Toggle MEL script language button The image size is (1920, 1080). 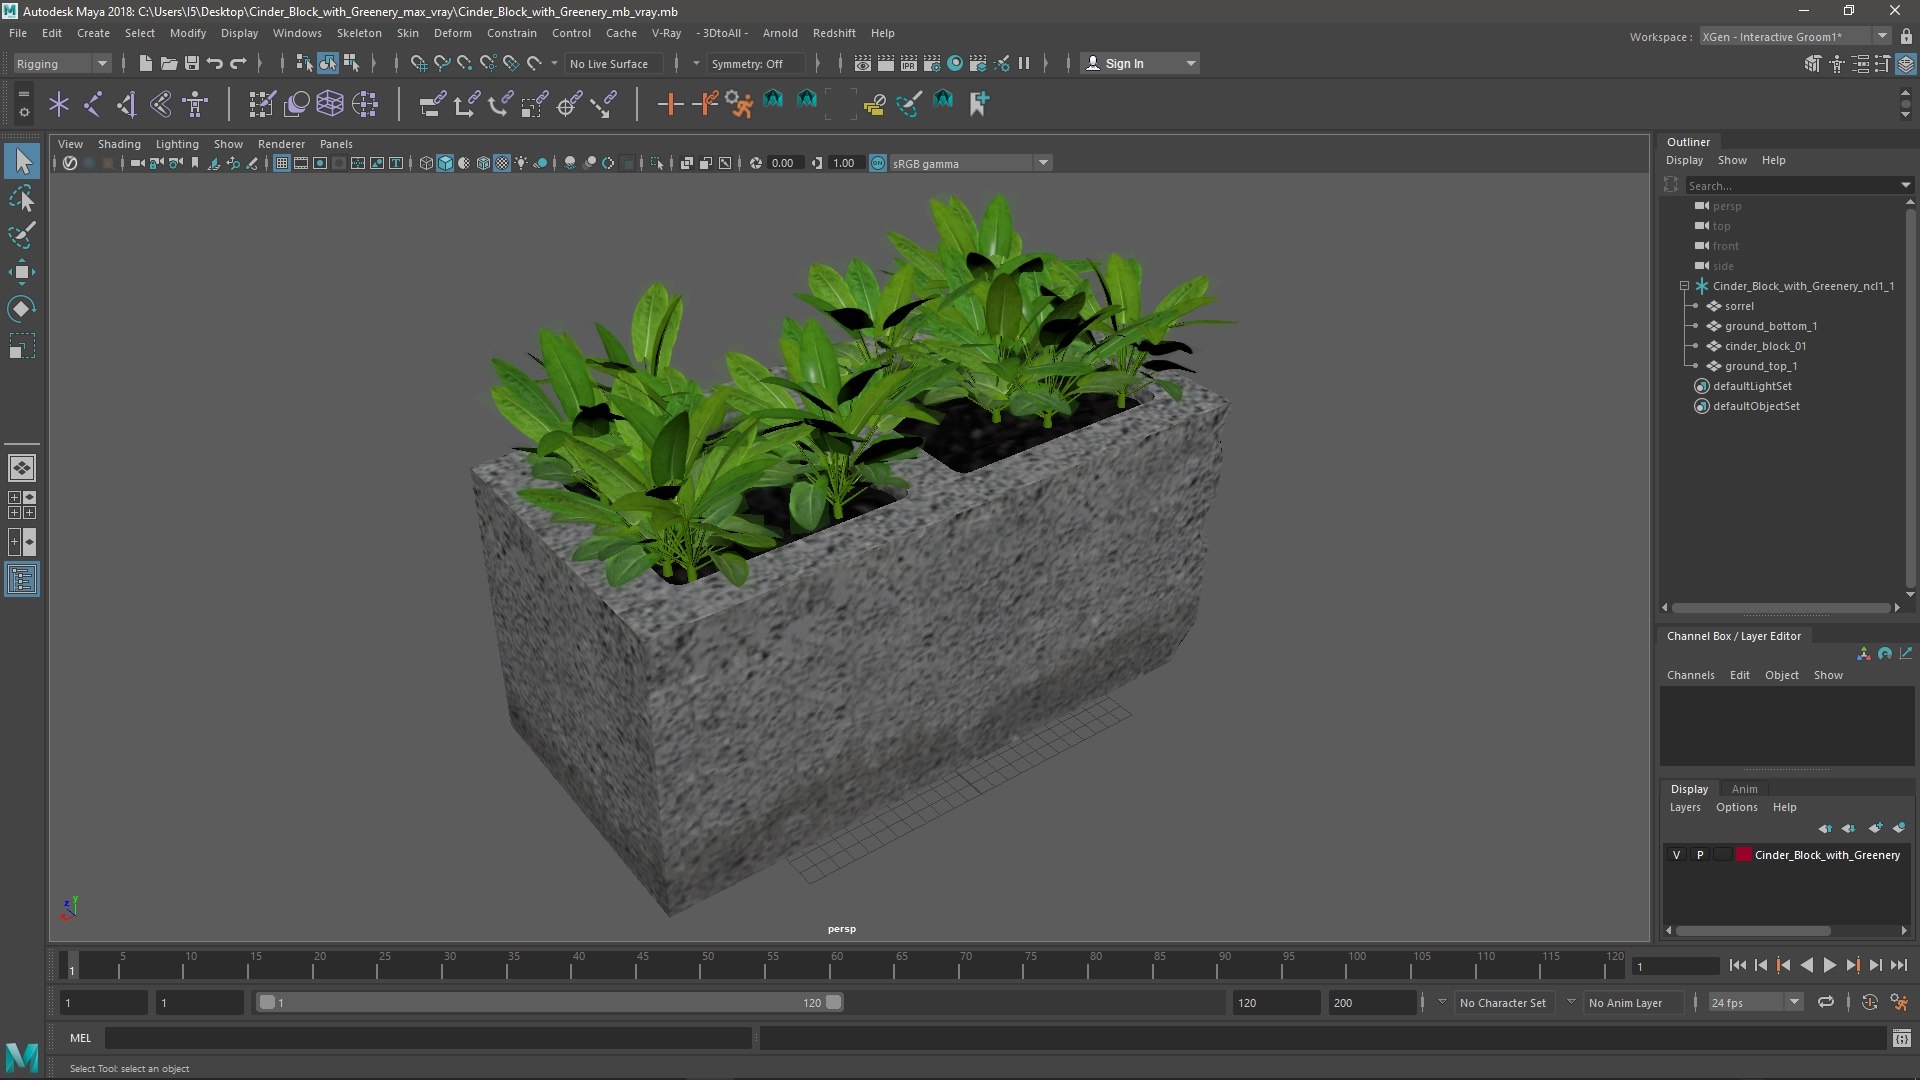pos(80,1038)
